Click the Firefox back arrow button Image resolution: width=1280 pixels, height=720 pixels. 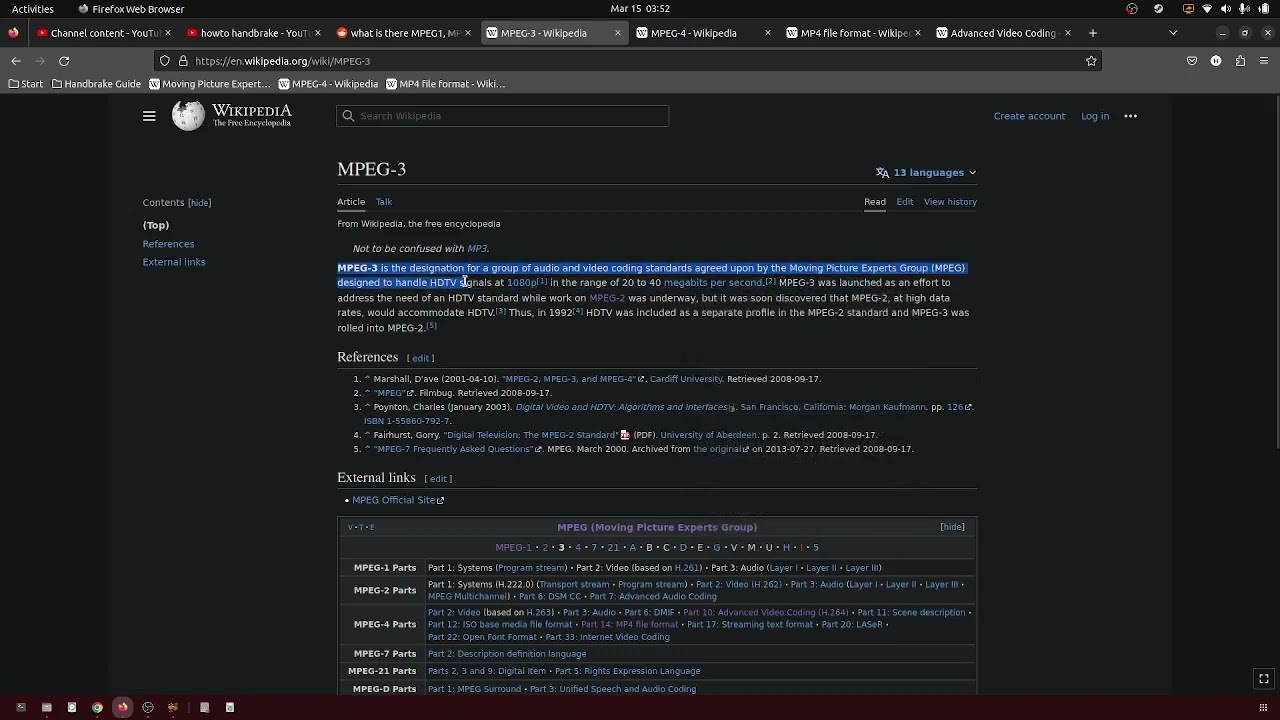pos(16,61)
